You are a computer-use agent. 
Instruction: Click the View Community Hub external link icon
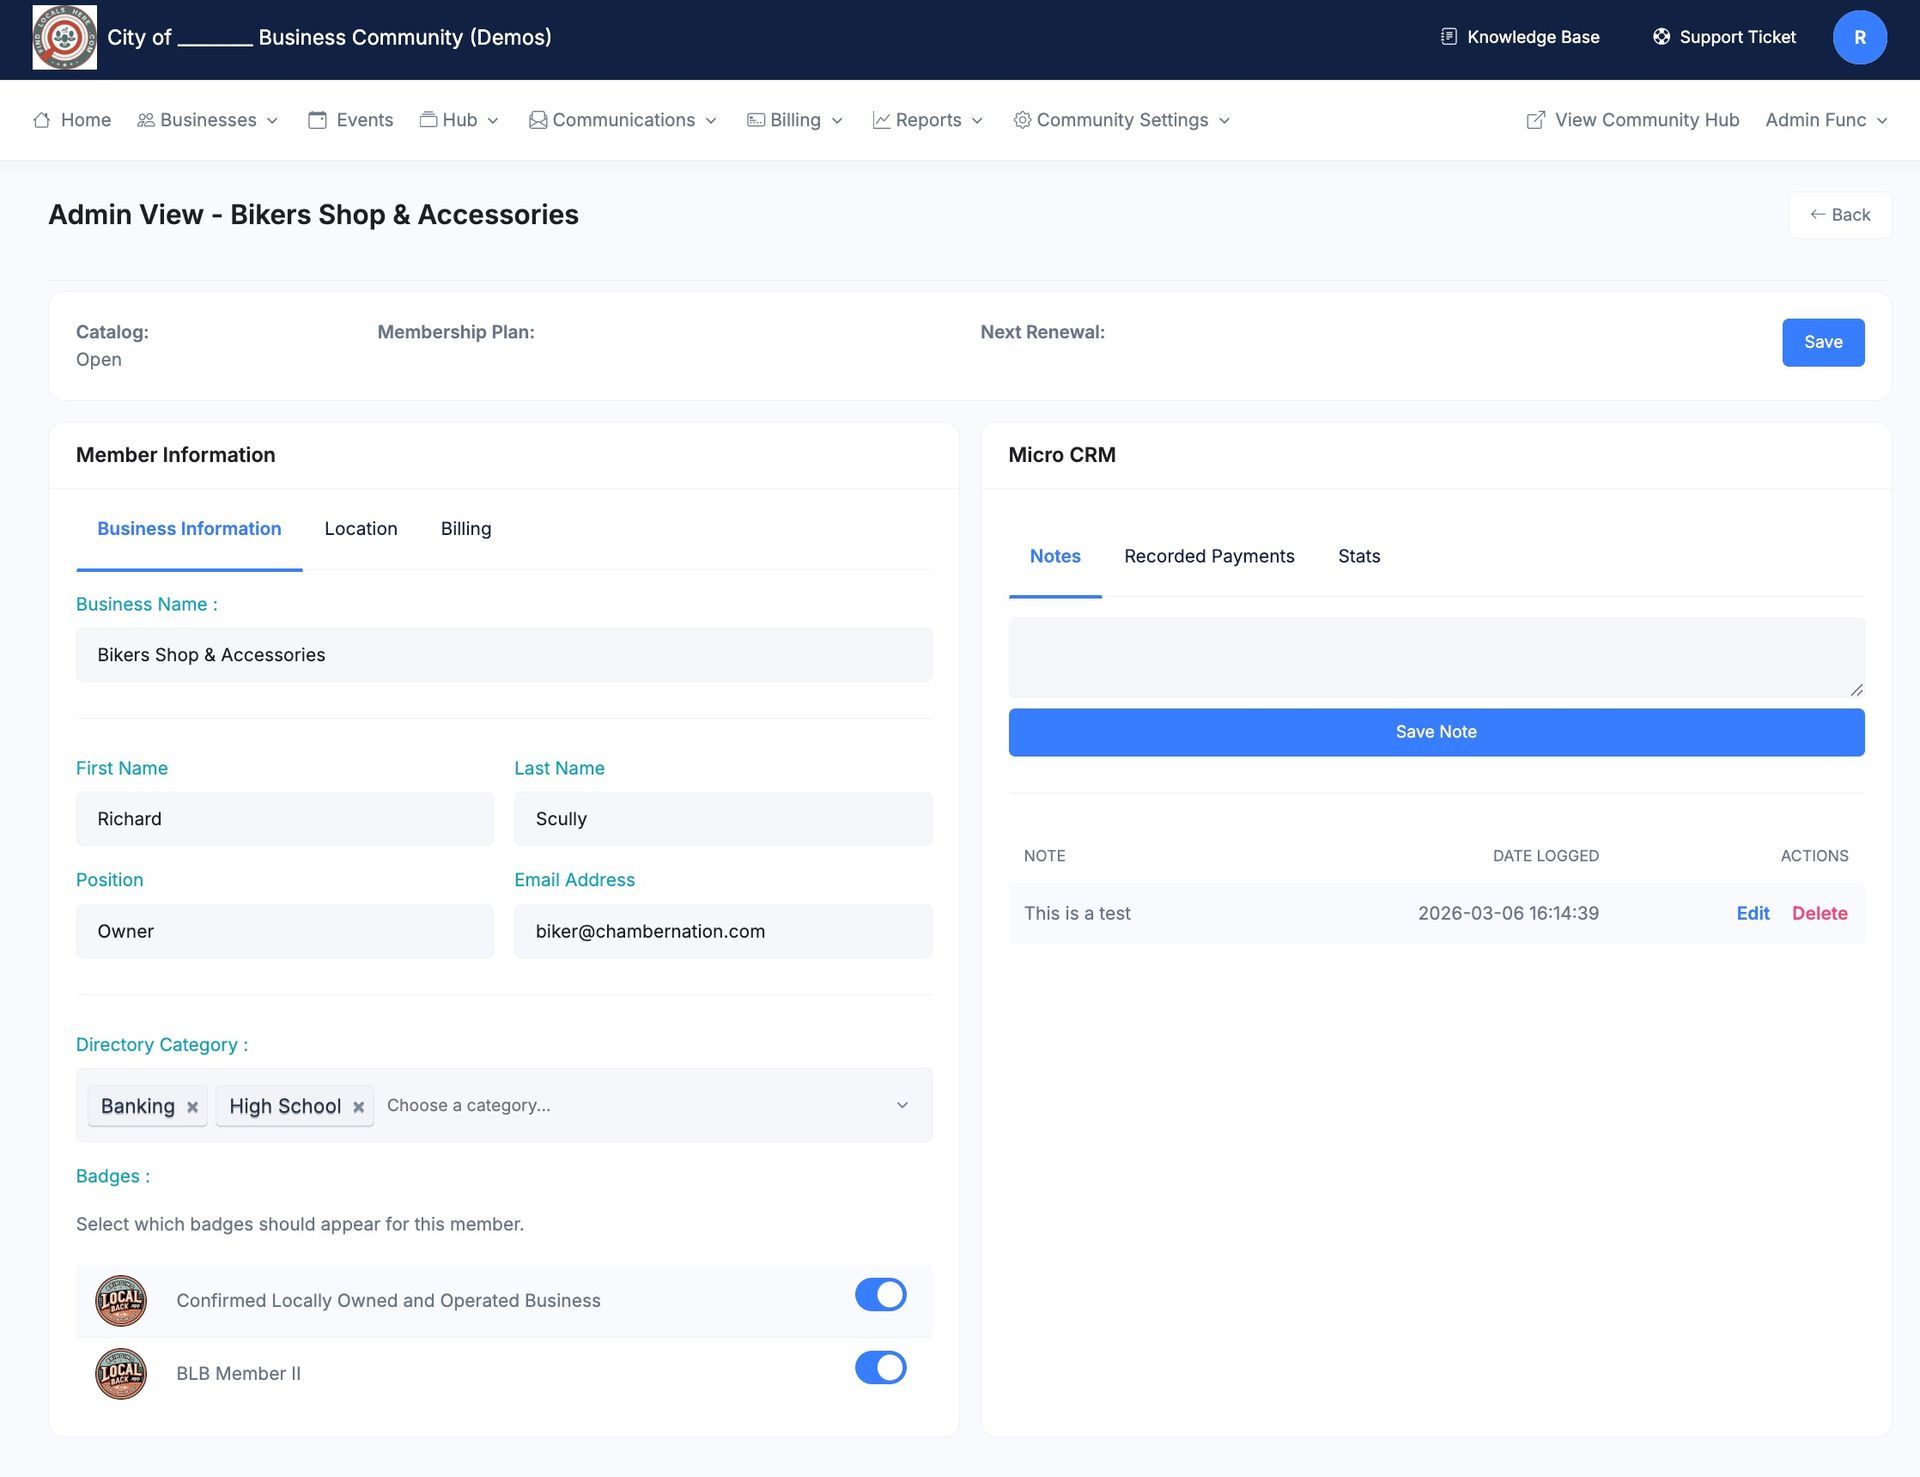1535,120
